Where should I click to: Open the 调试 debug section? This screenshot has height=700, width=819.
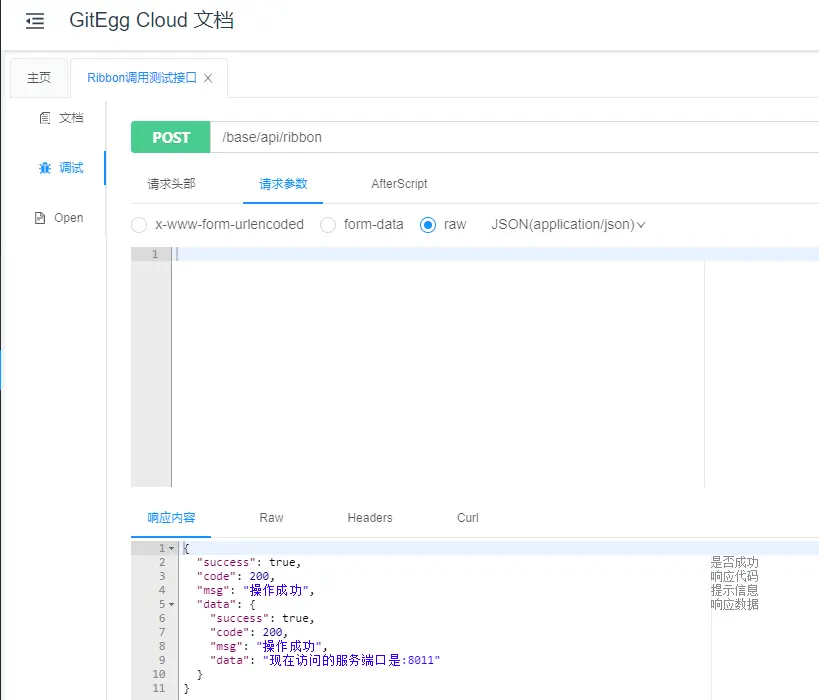click(x=71, y=168)
